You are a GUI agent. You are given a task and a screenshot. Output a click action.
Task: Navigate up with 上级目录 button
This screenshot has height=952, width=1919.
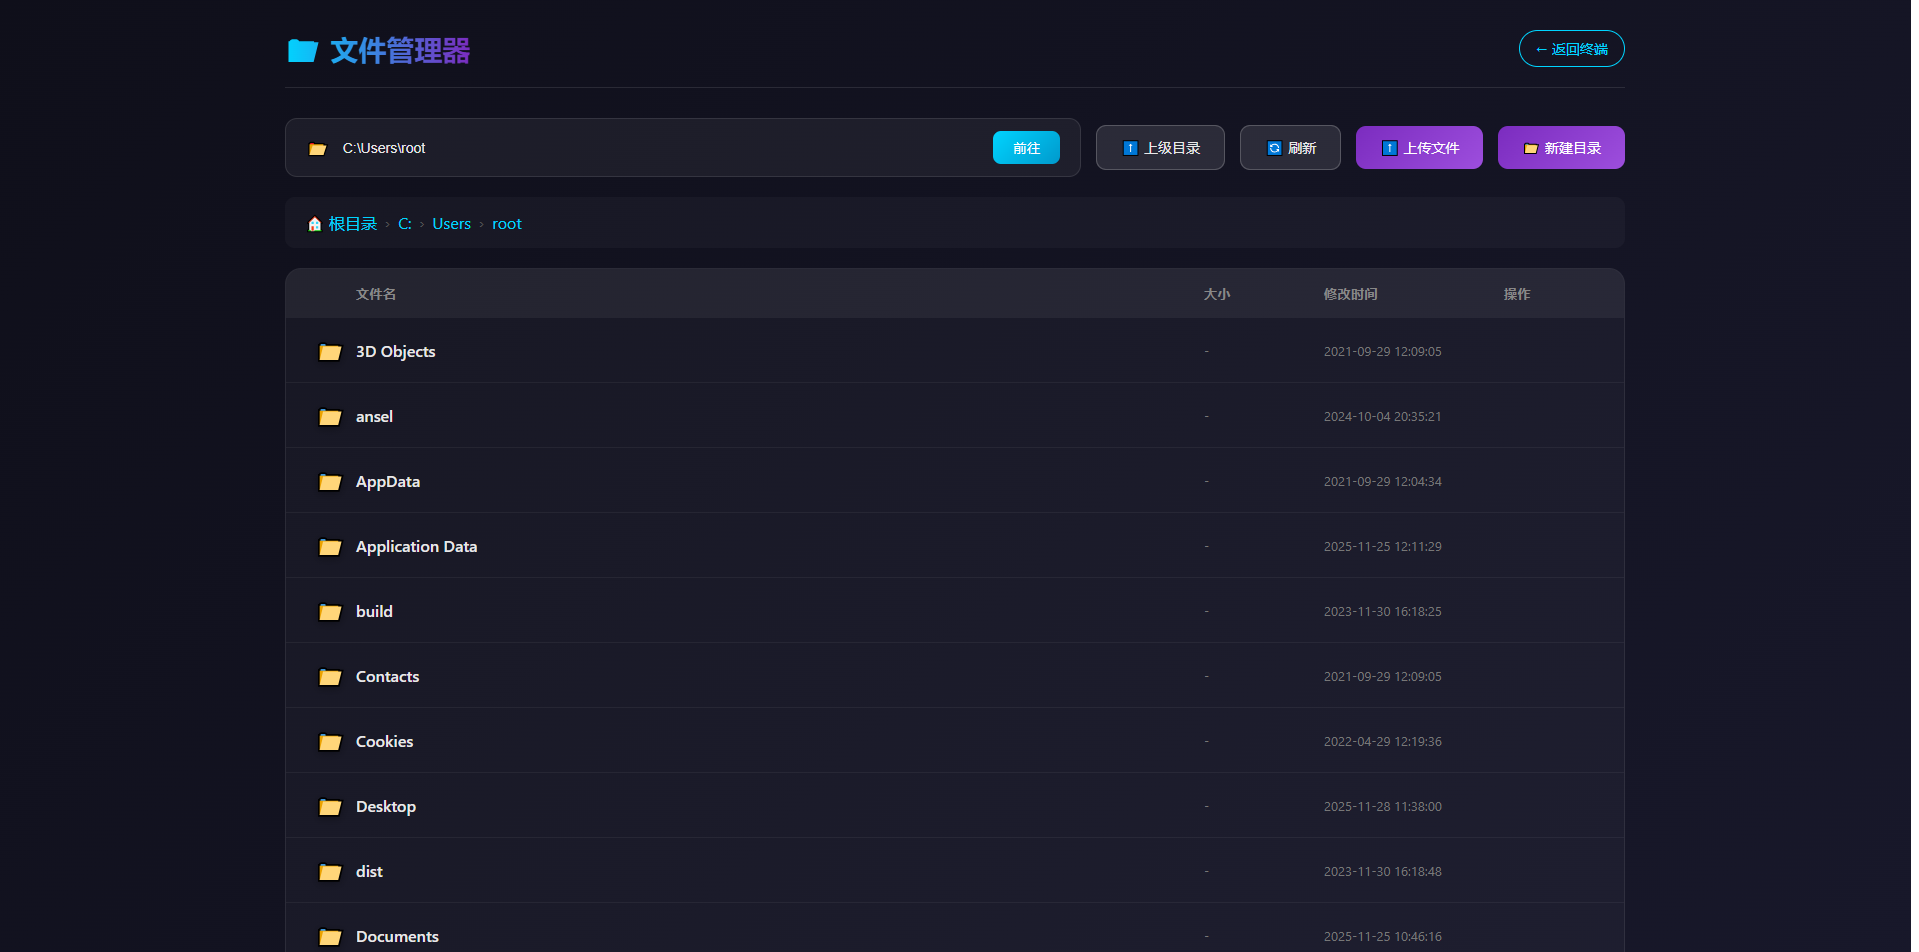(1160, 148)
